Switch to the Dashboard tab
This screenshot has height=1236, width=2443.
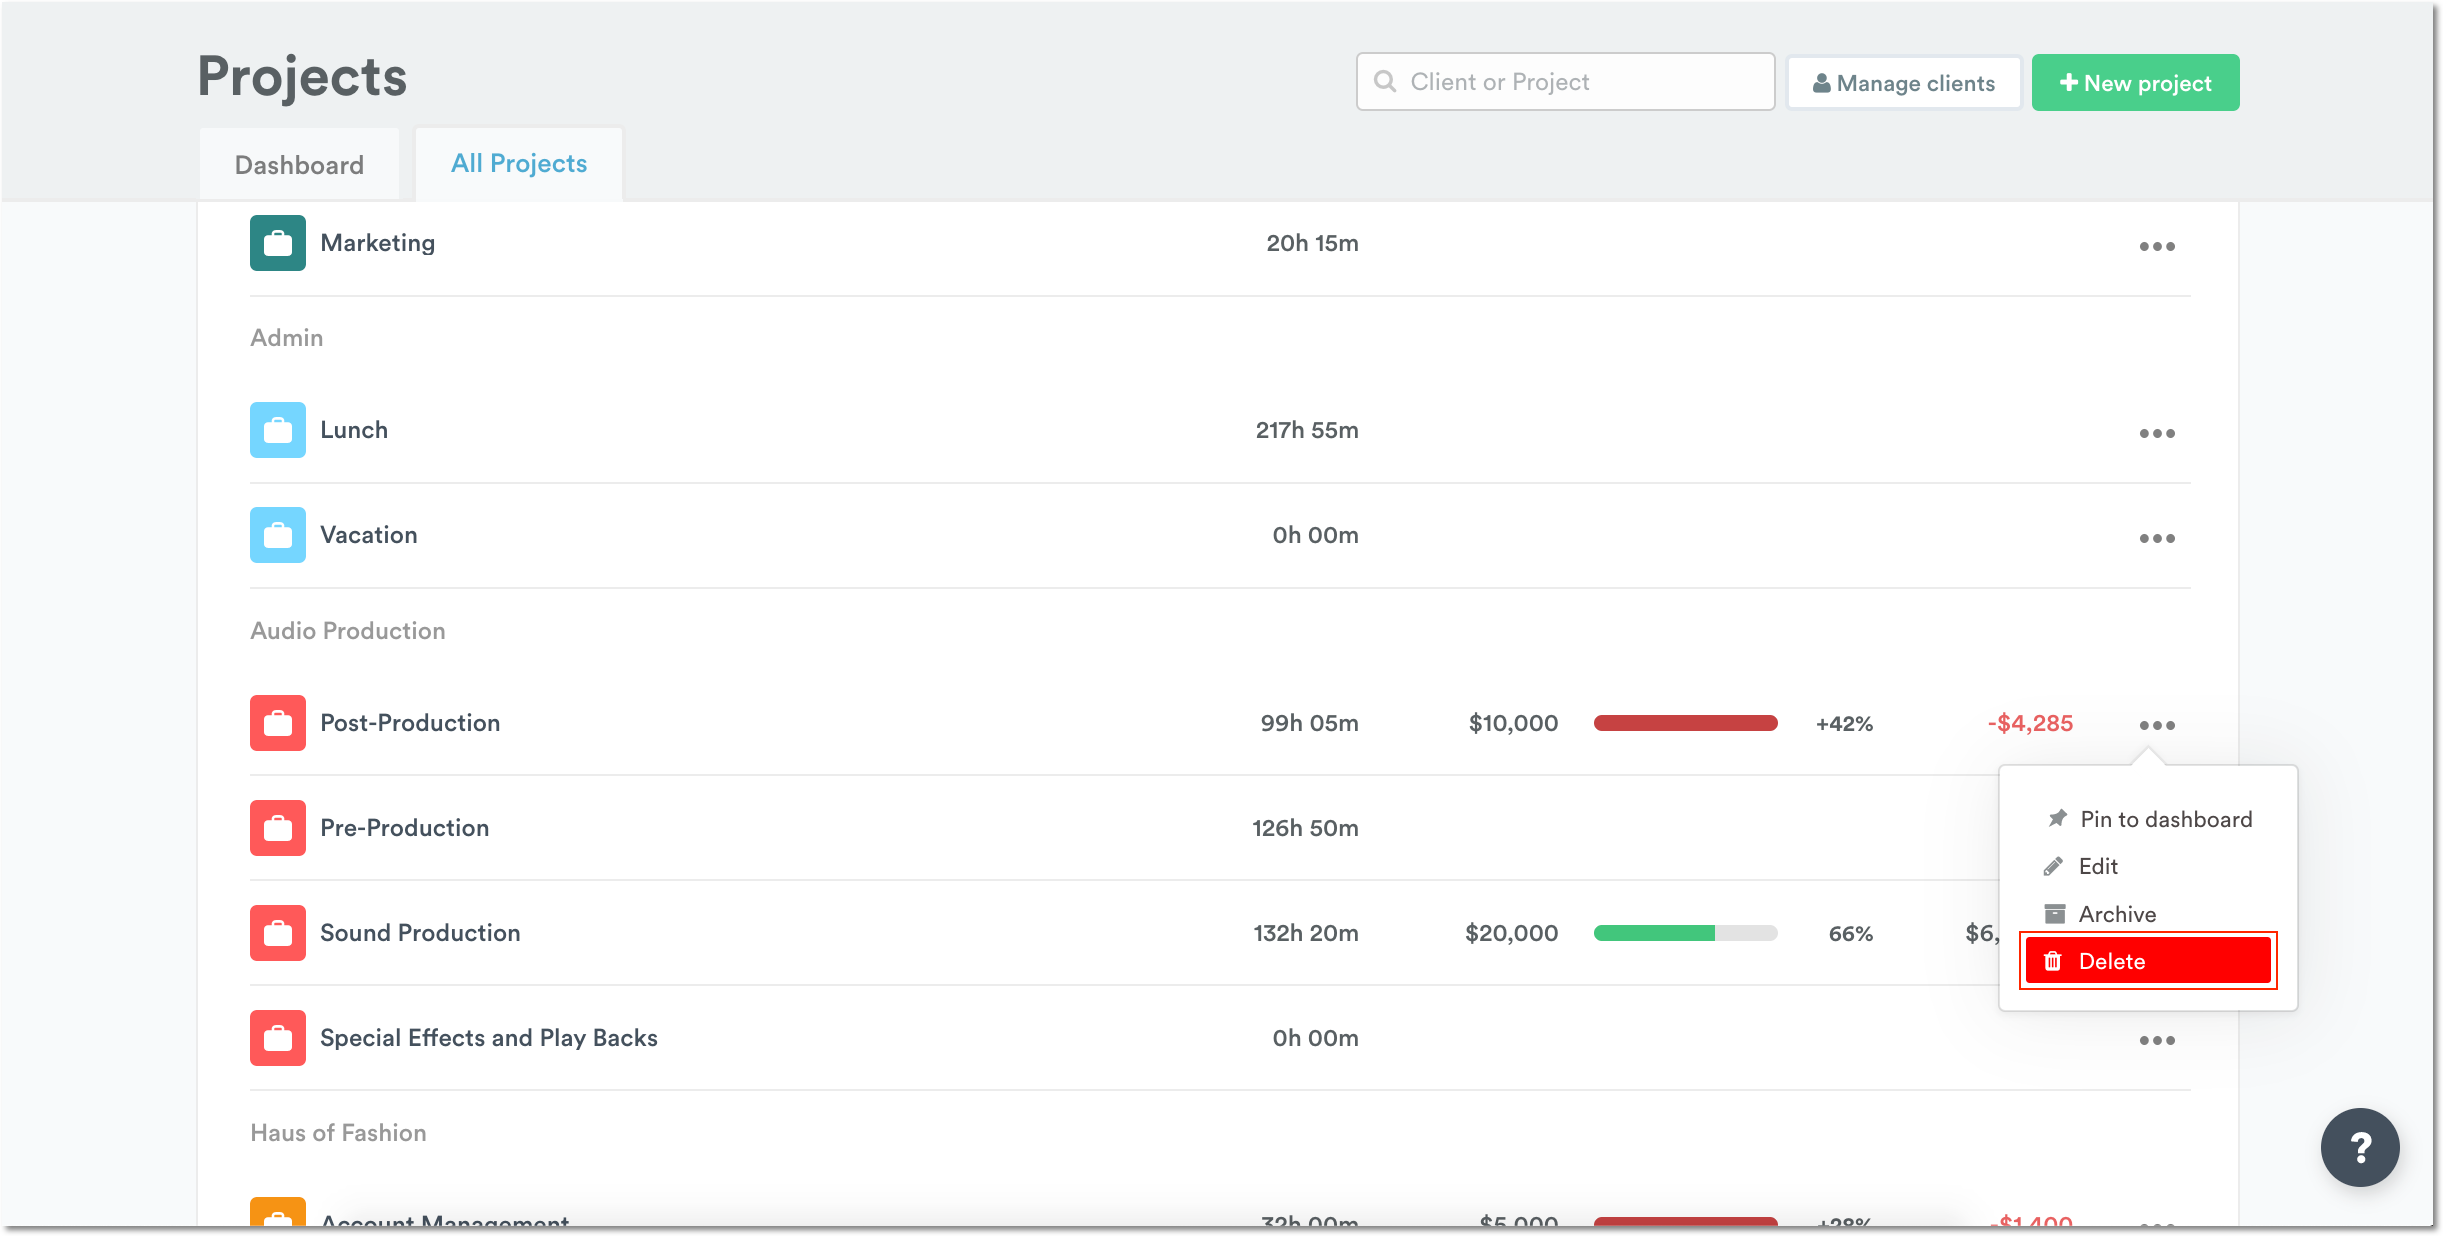299,165
